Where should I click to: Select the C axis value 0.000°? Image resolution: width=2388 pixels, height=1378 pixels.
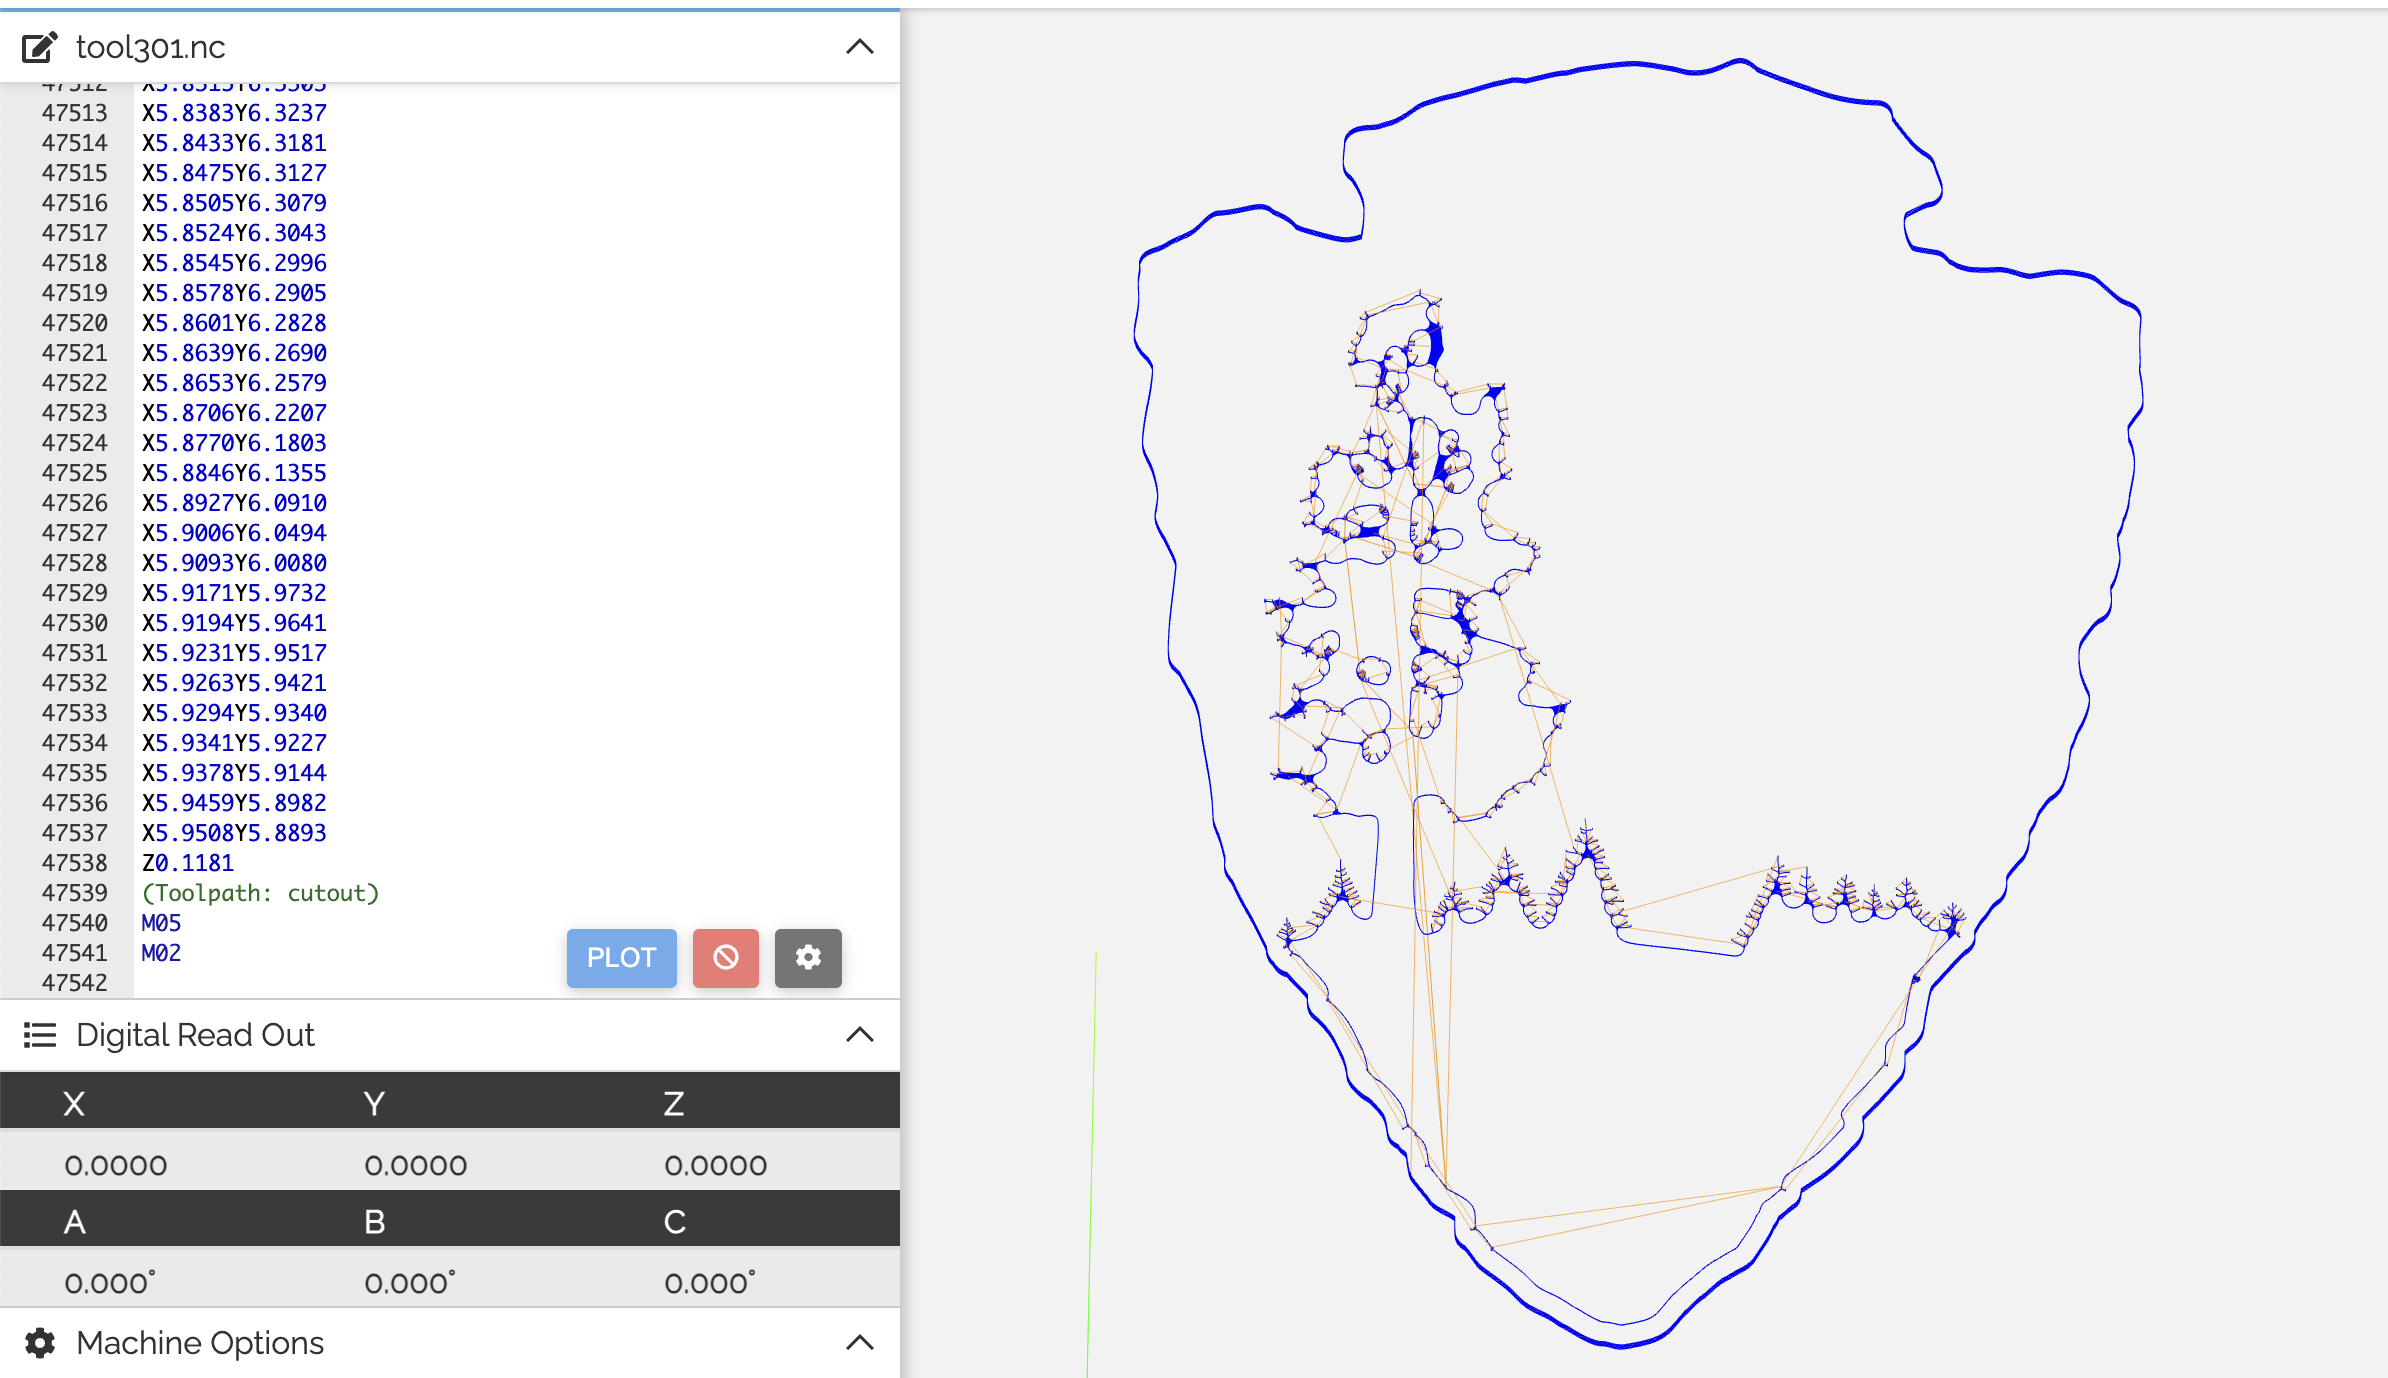point(710,1284)
